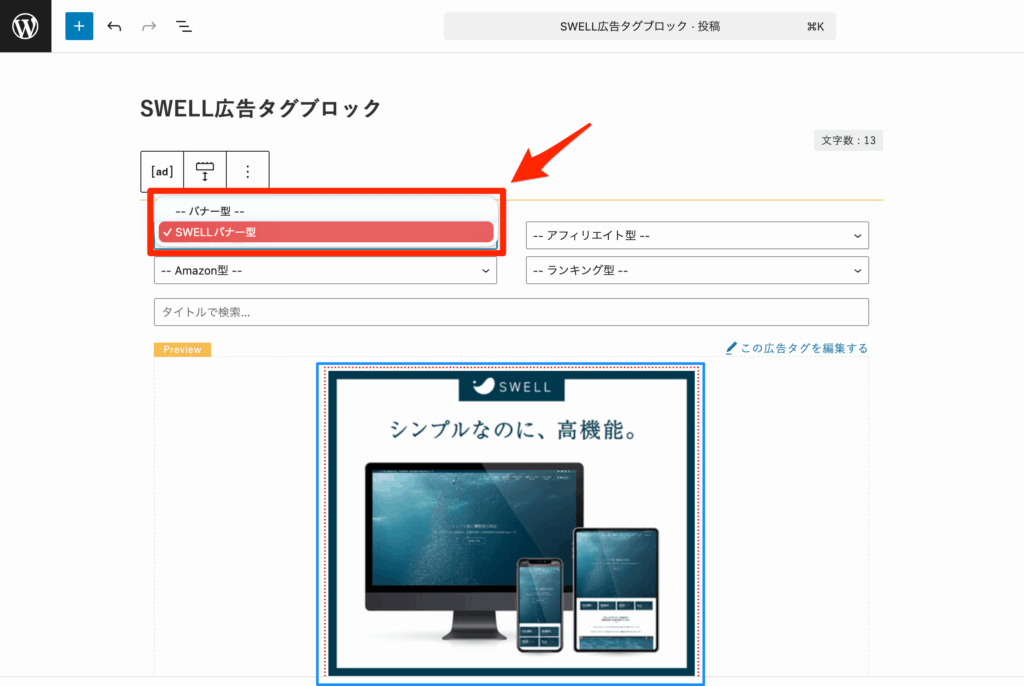Click the [ad] block type icon
Viewport: 1024px width, 686px height.
point(162,171)
